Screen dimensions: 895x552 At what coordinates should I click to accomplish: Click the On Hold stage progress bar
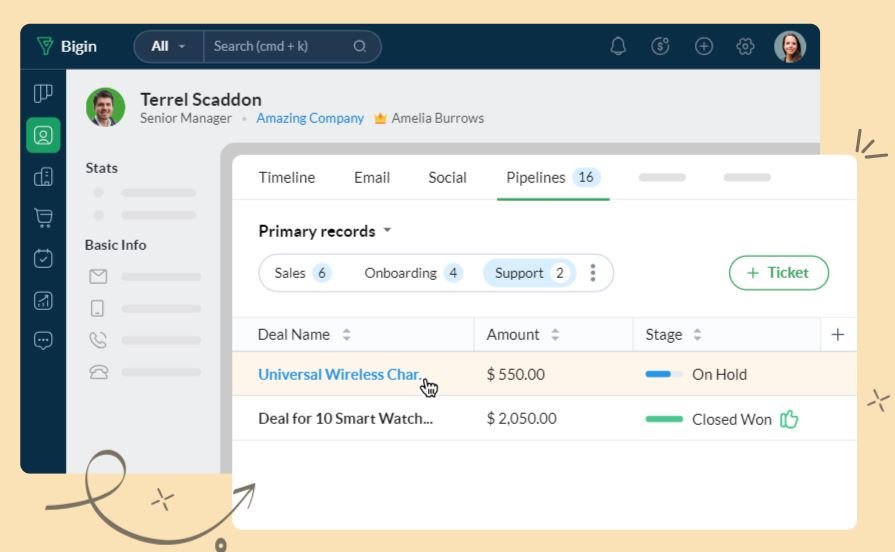click(663, 374)
